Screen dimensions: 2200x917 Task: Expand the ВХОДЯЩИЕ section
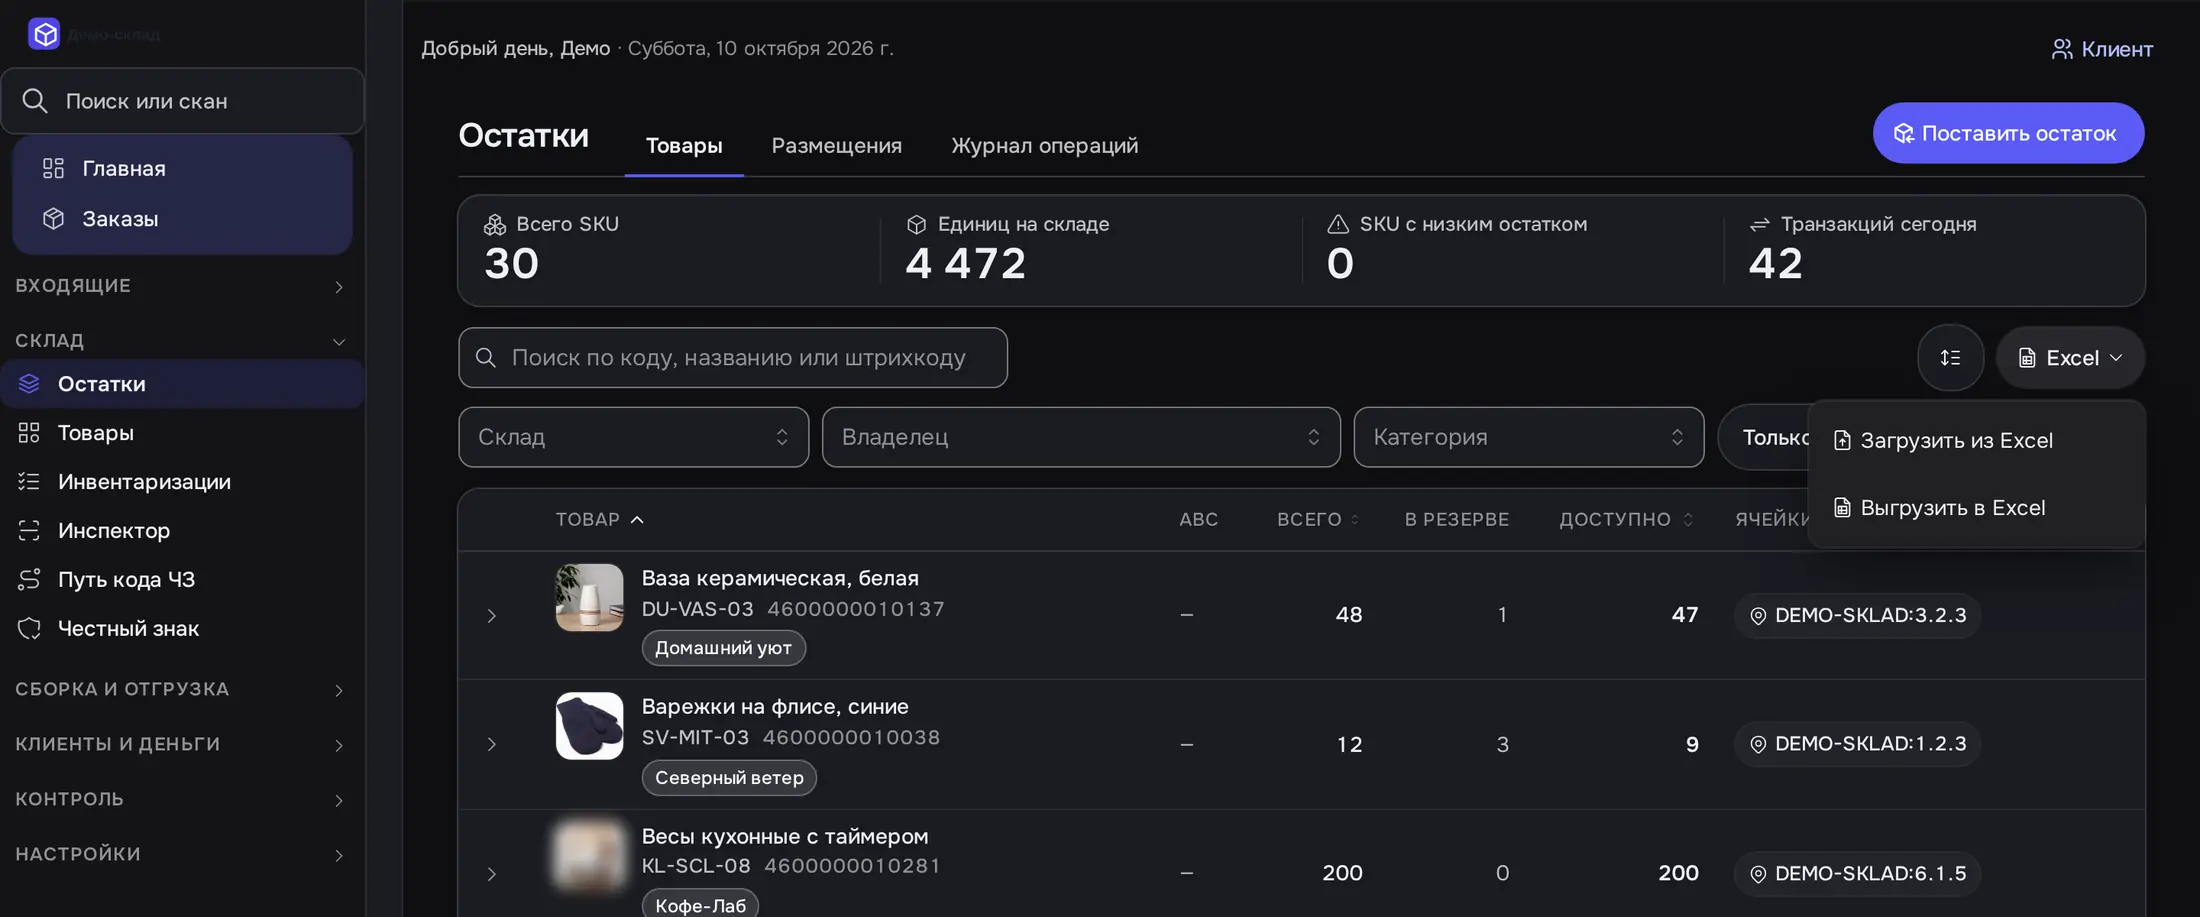click(182, 286)
